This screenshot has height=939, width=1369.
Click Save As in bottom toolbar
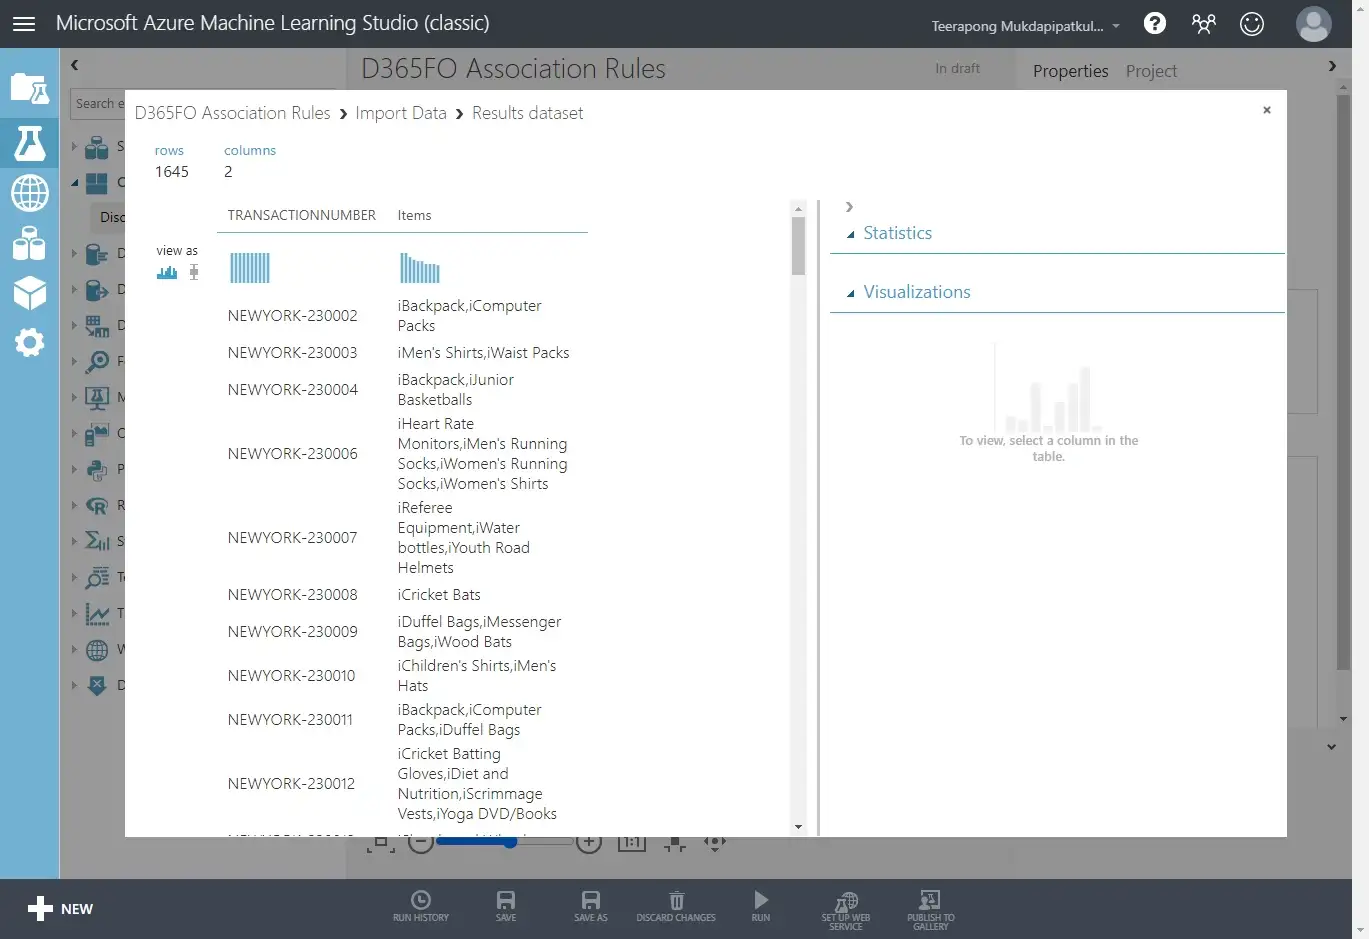click(591, 906)
